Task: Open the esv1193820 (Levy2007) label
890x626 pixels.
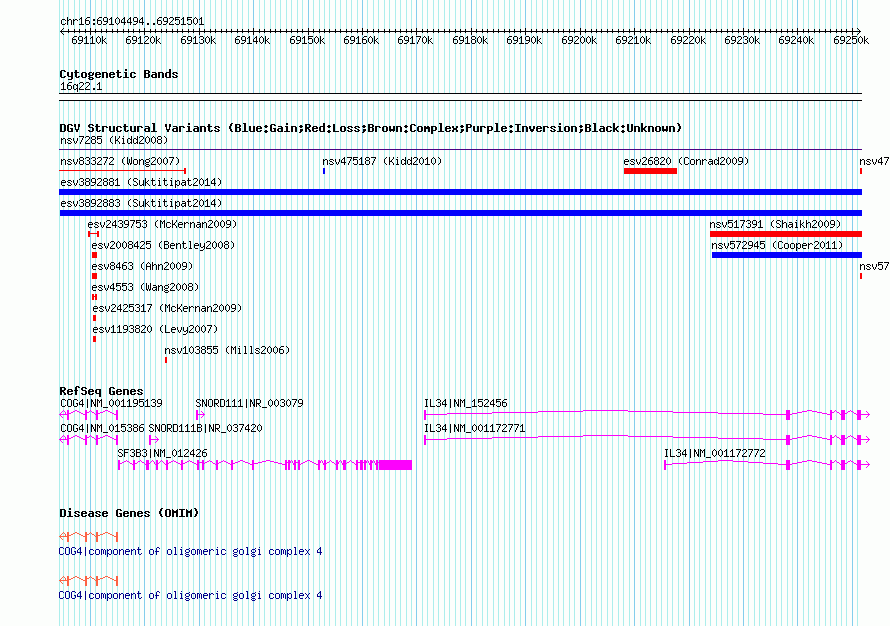Action: [155, 329]
